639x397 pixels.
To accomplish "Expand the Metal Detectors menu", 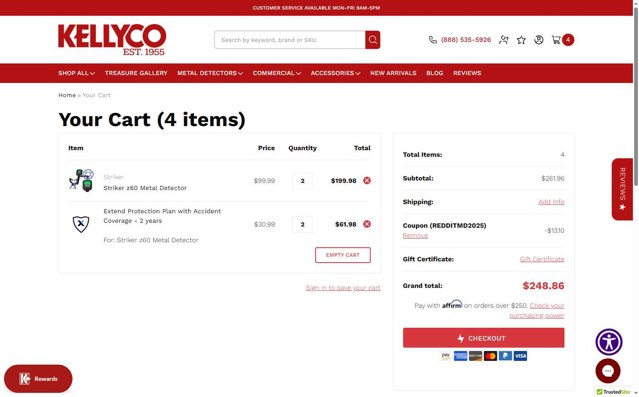I will point(210,73).
